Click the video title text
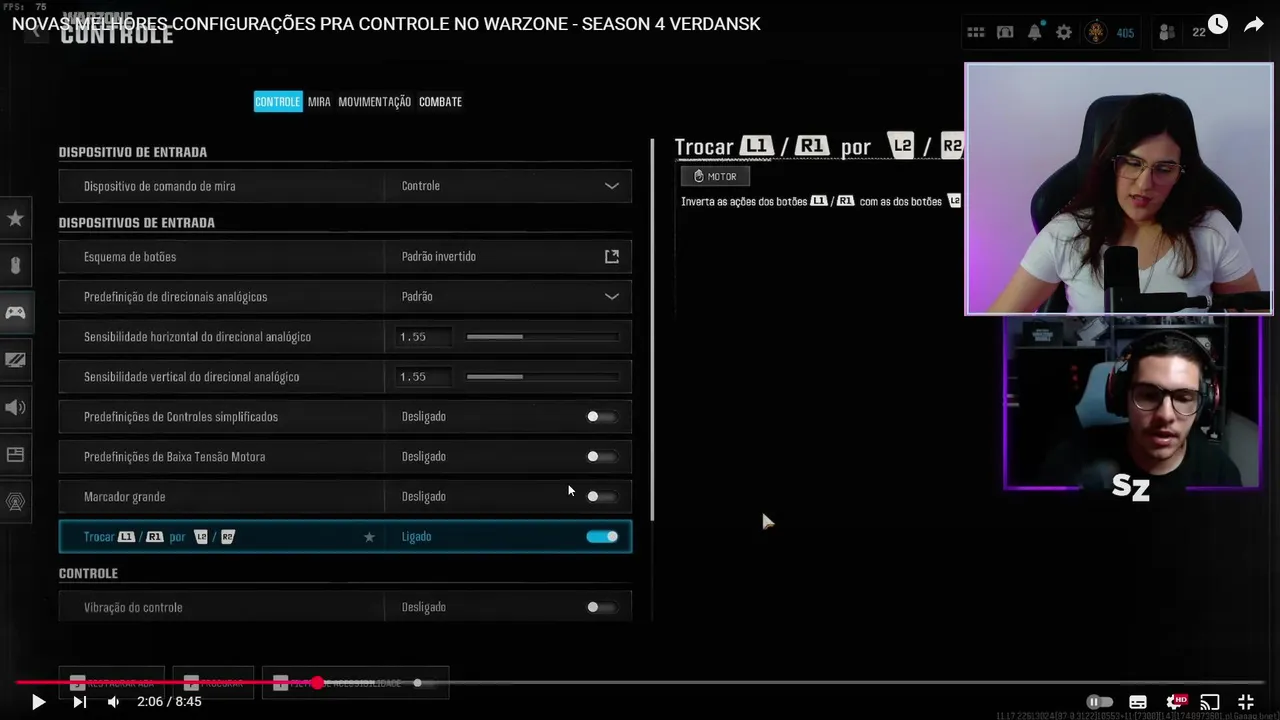Viewport: 1280px width, 720px height. coord(386,24)
